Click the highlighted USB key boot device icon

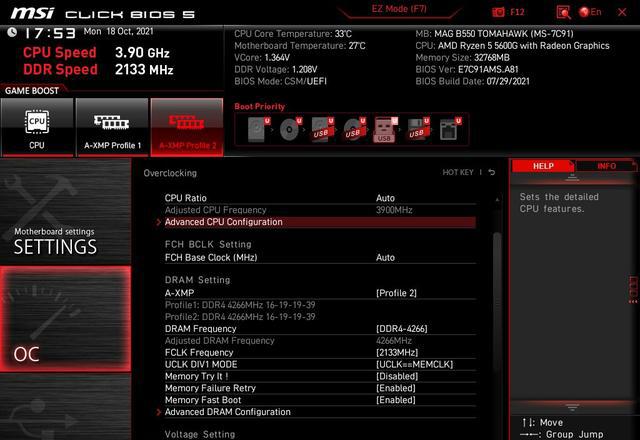(x=385, y=130)
